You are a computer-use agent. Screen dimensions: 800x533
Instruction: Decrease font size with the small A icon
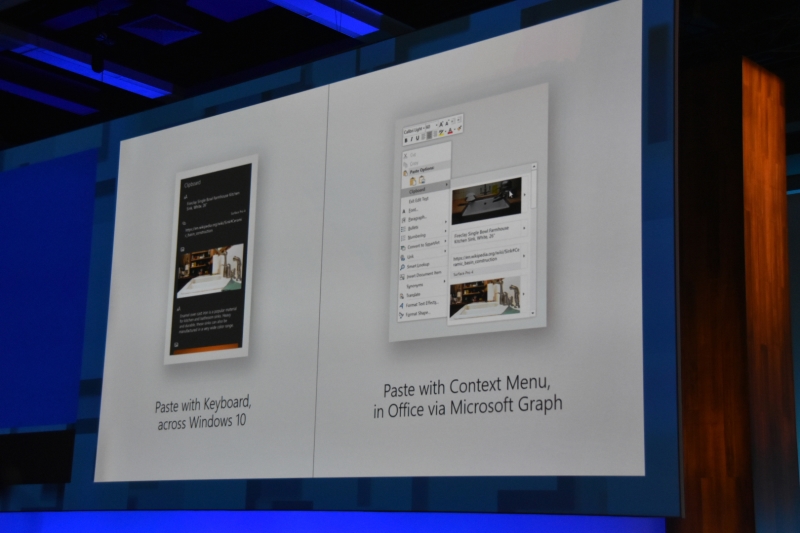point(447,123)
